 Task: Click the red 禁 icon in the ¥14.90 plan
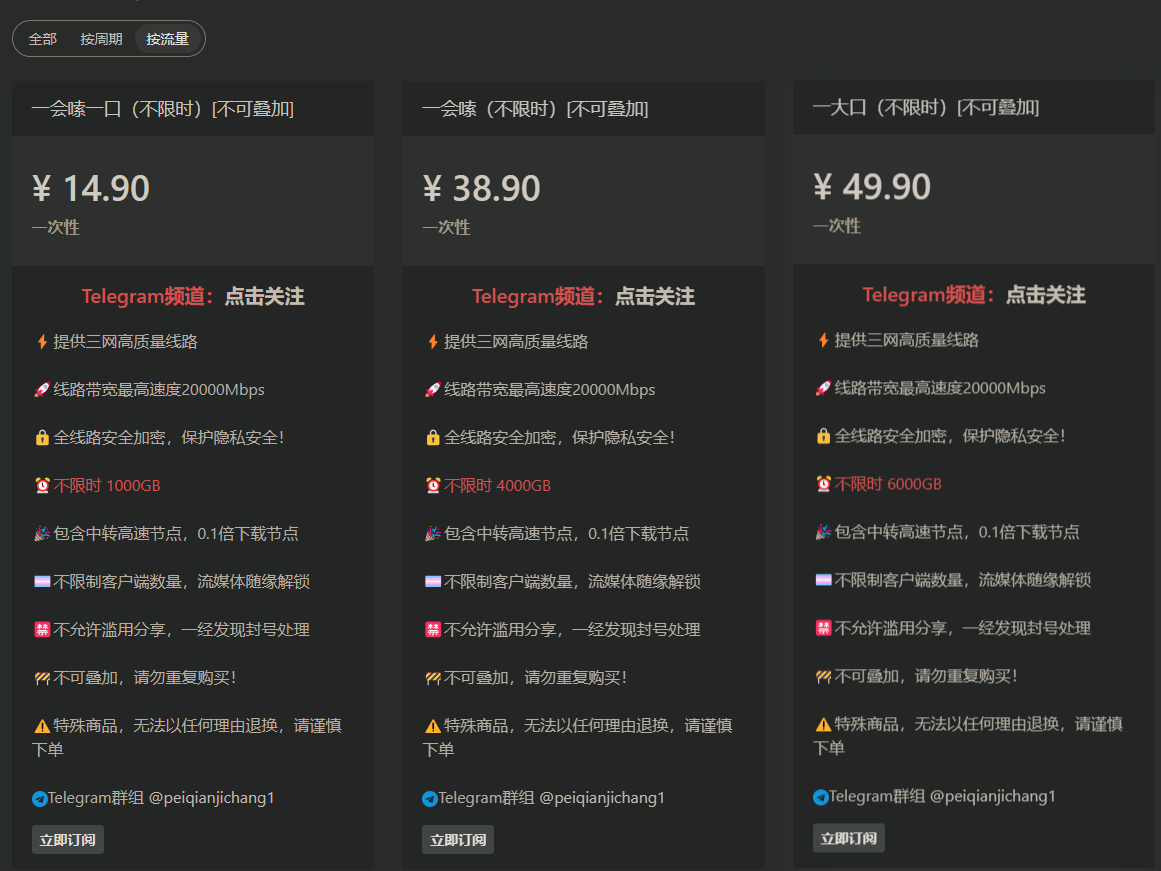42,630
